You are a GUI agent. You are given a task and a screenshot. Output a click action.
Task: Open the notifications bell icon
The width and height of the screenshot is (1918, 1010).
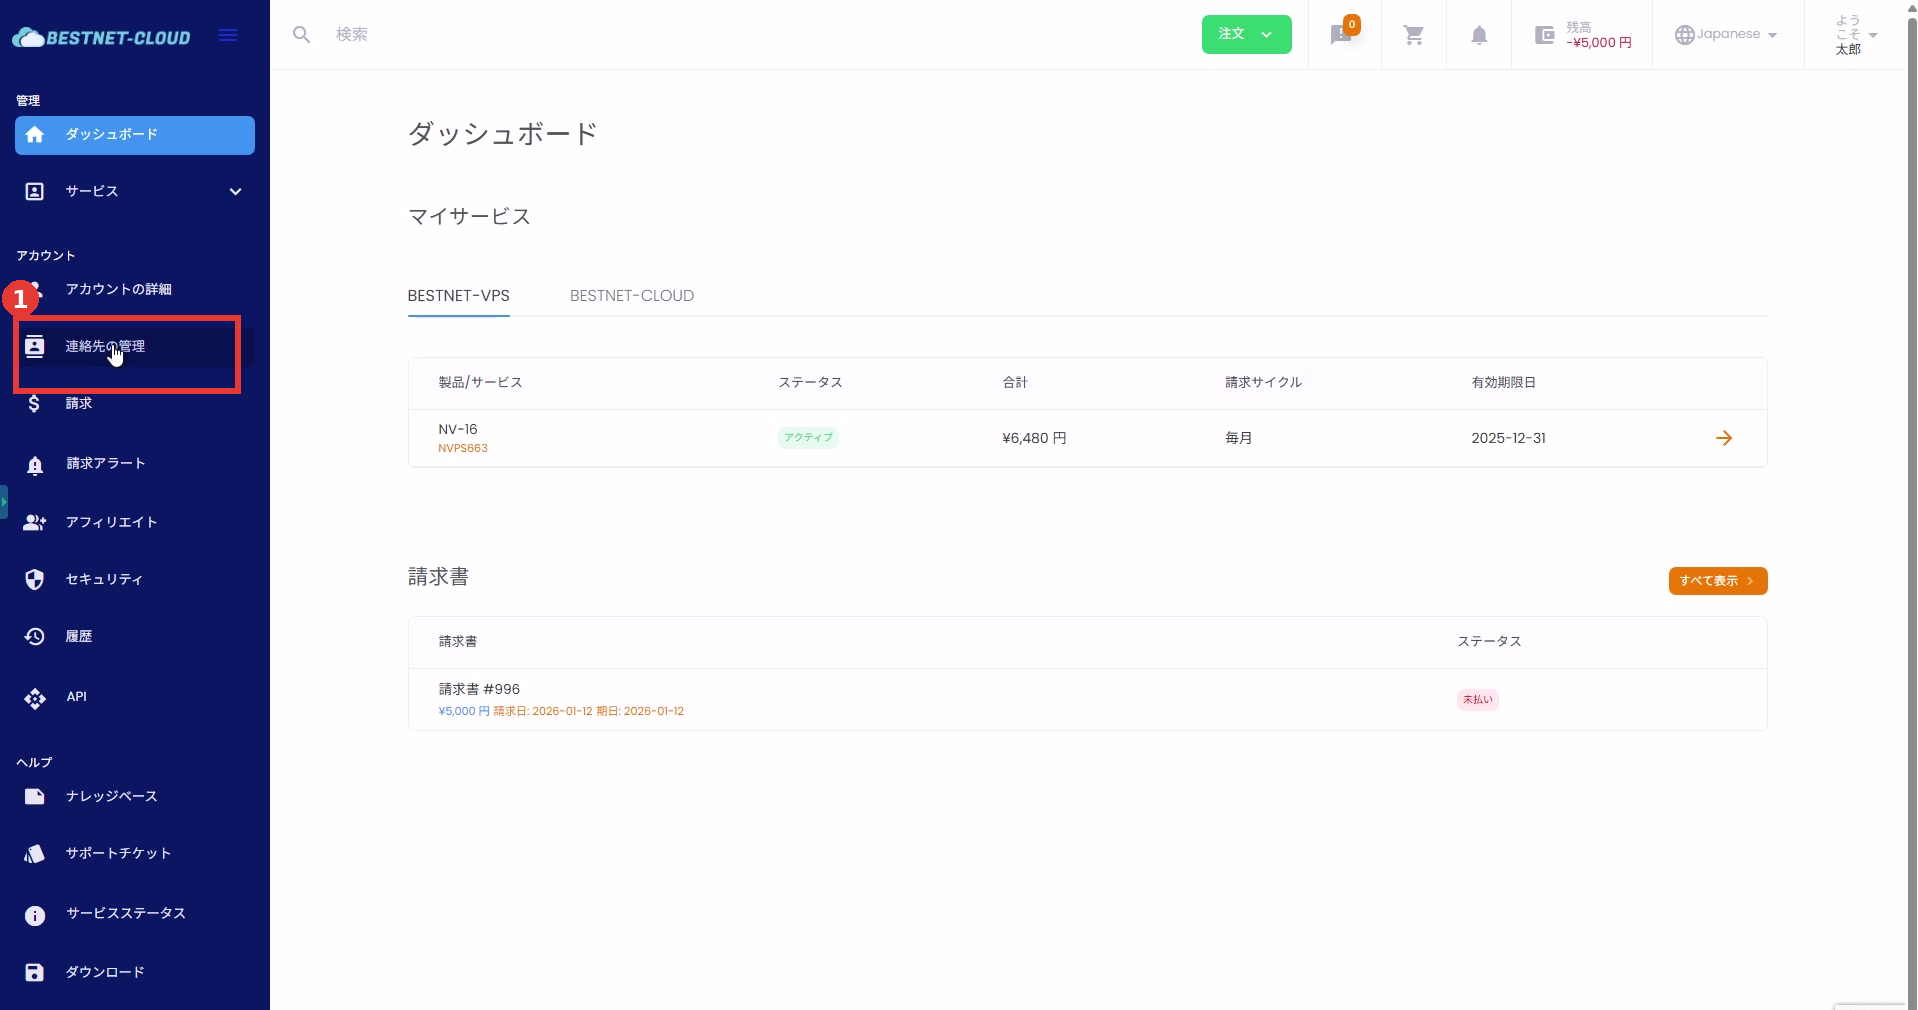[x=1478, y=35]
